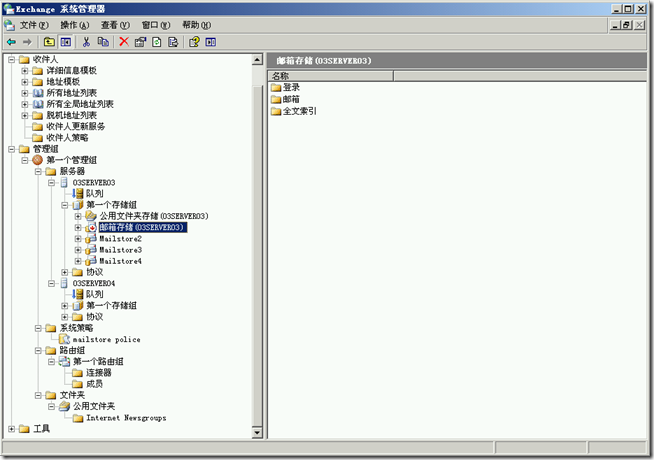Screen dimensions: 654x460
Task: Click the 名称 column header
Action: pos(331,76)
